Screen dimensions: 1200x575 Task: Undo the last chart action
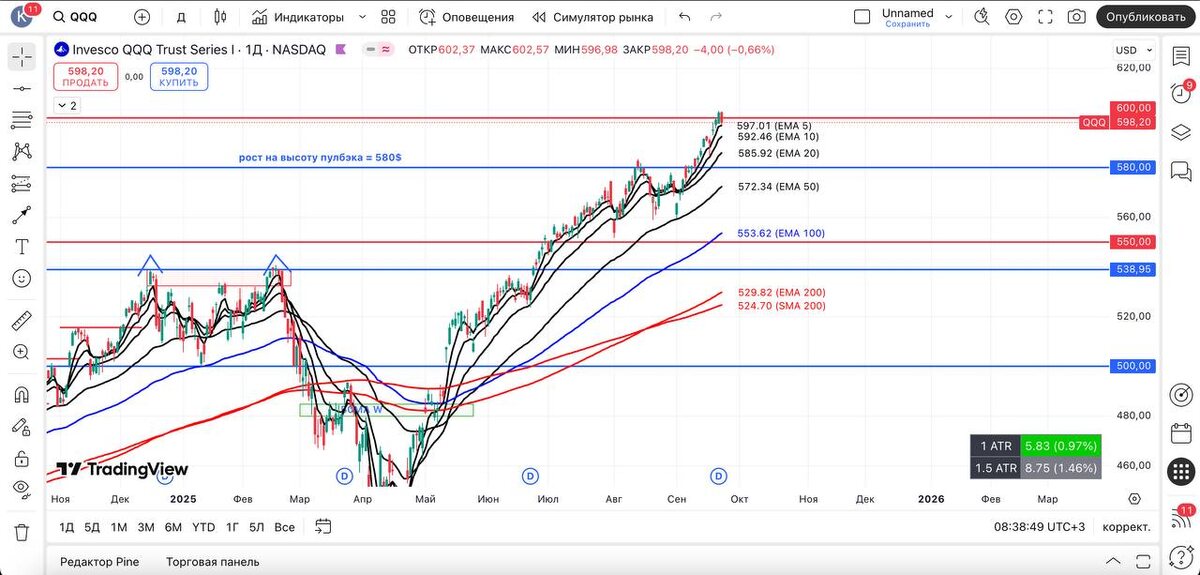684,17
